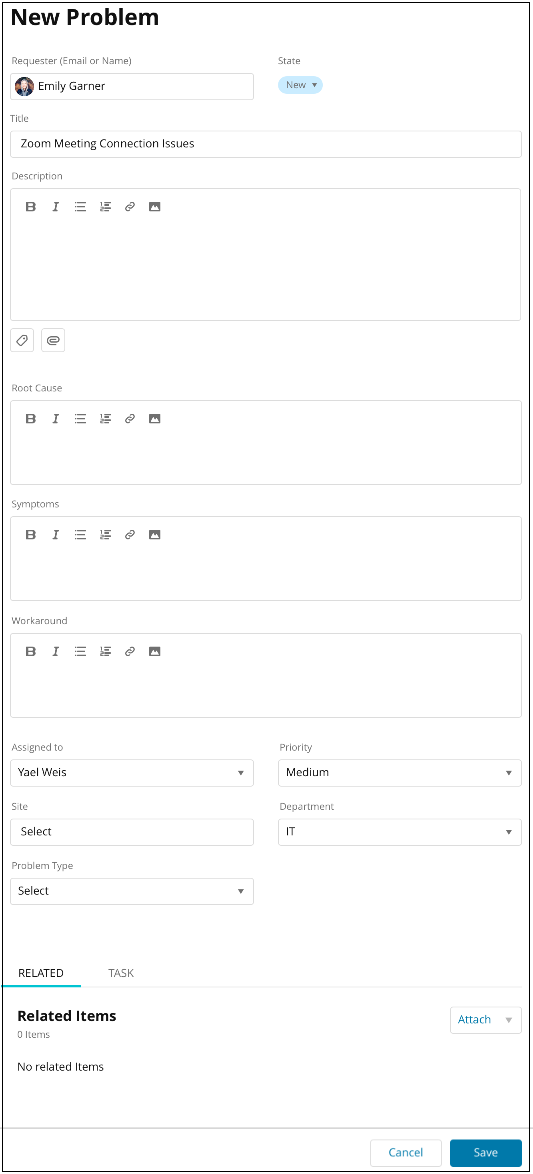This screenshot has width=533, height=1174.
Task: Toggle italic in the Symptoms editor
Action: [55, 535]
